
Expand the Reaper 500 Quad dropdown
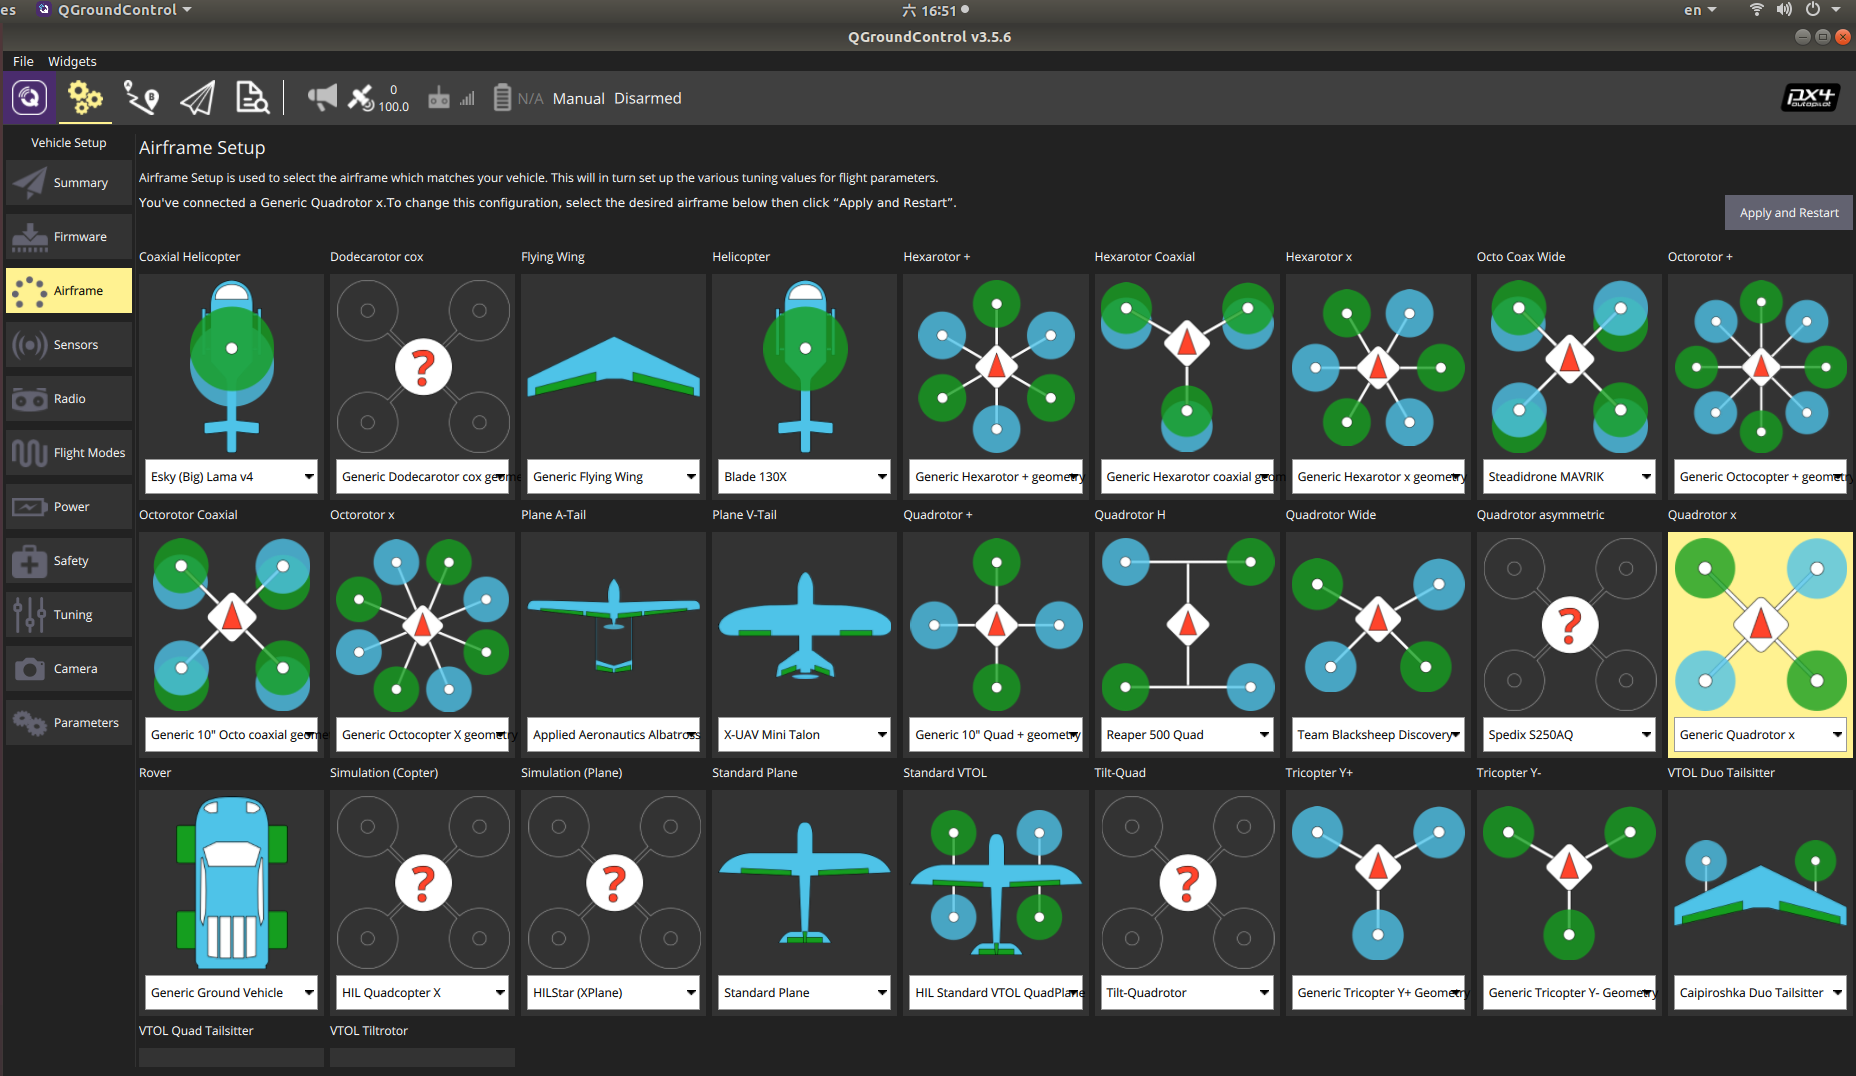tap(1187, 734)
